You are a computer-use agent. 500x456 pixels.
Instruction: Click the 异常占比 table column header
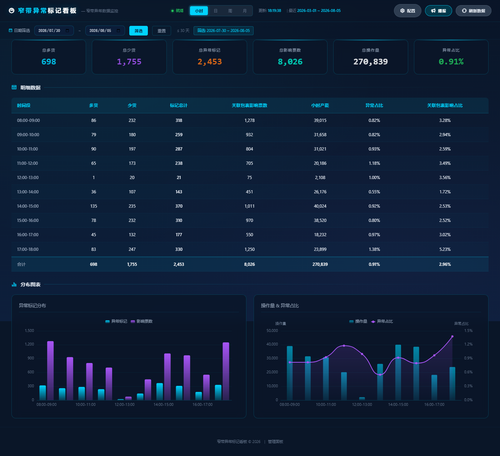pos(374,105)
